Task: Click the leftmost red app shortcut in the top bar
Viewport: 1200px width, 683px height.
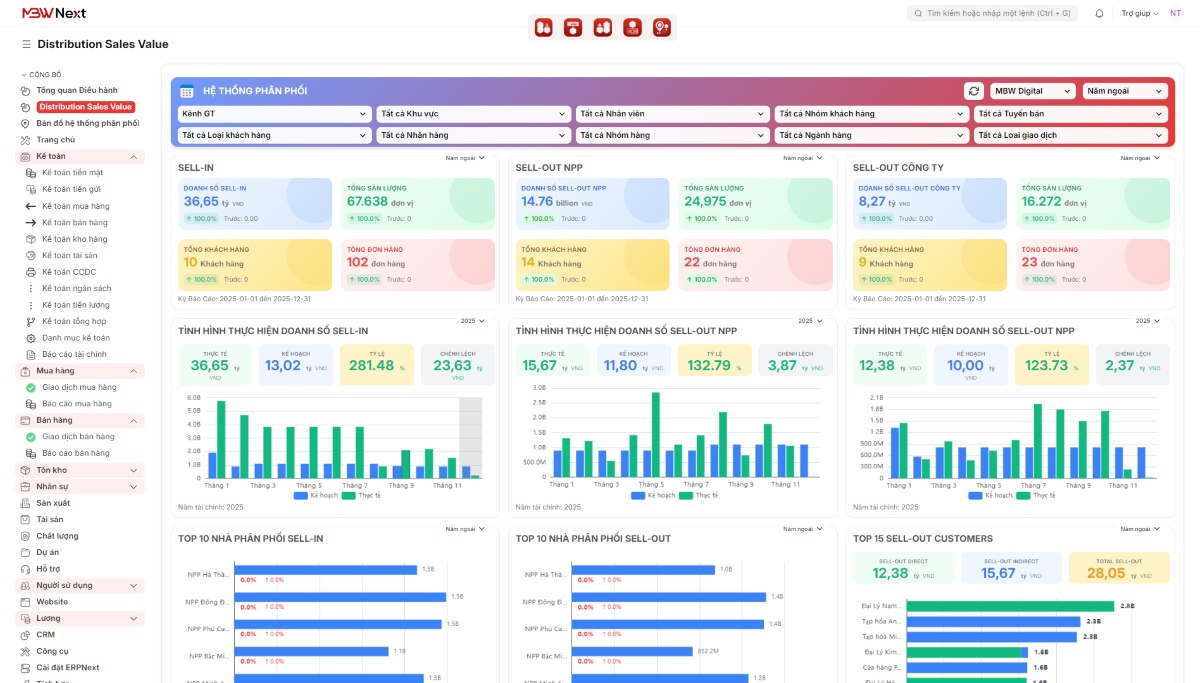Action: [x=543, y=27]
